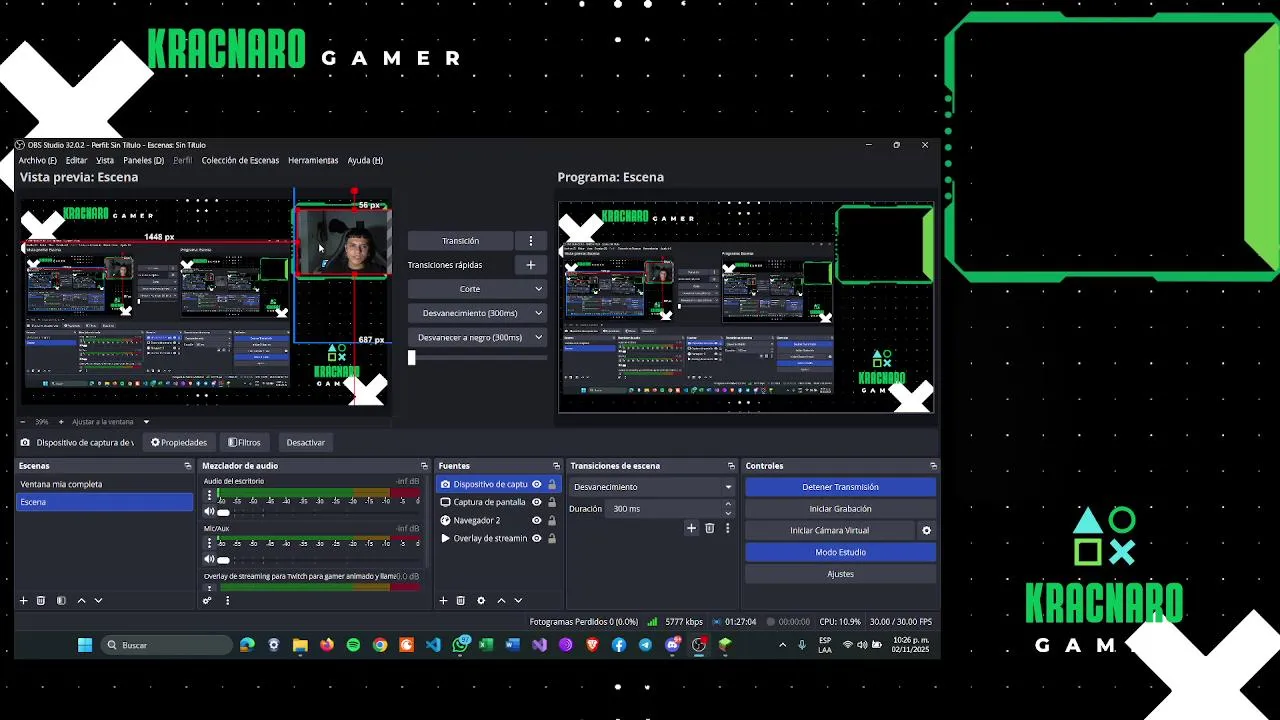
Task: Remove selected scene with trash icon
Action: 41,600
